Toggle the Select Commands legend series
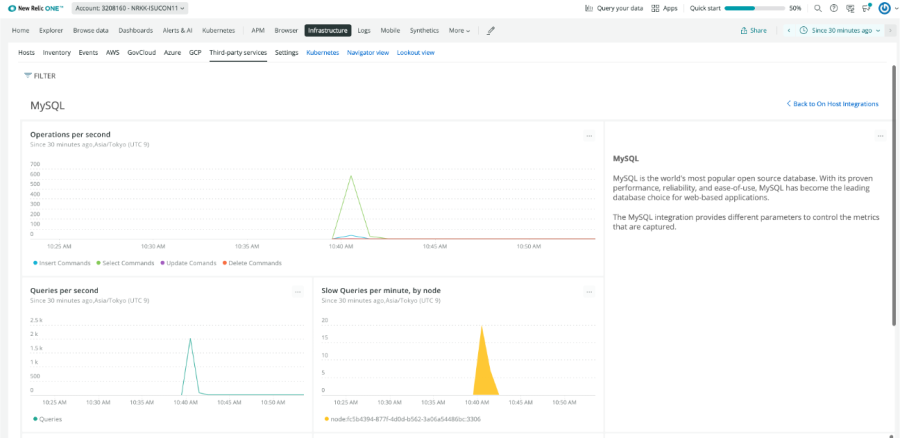900x438 pixels. [x=125, y=263]
